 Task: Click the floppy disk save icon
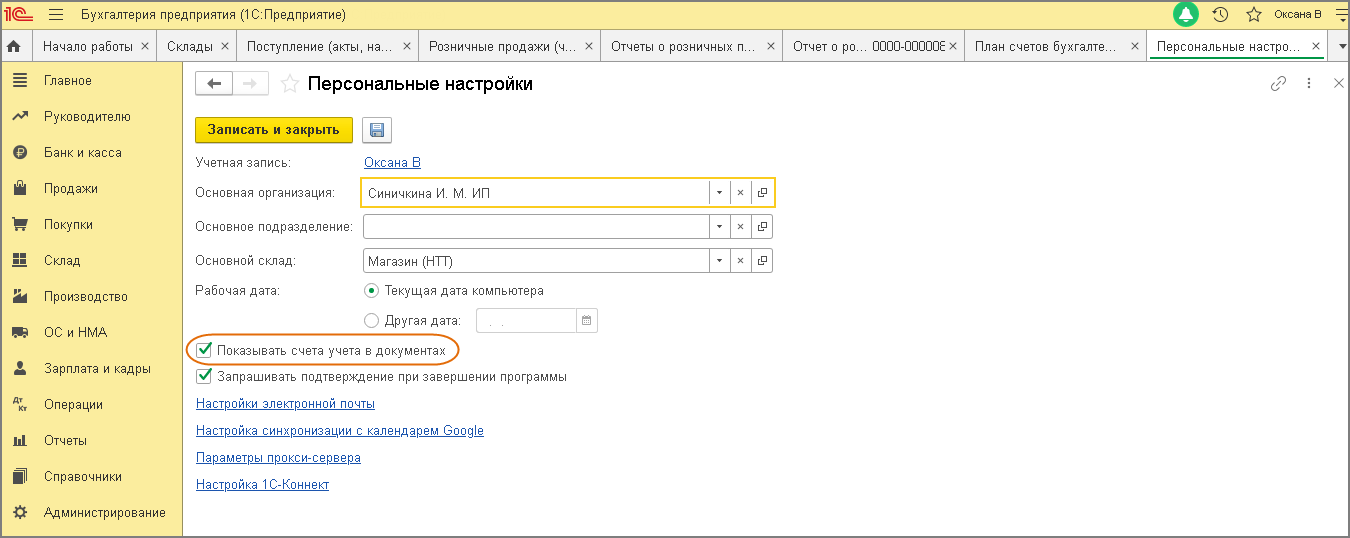377,130
